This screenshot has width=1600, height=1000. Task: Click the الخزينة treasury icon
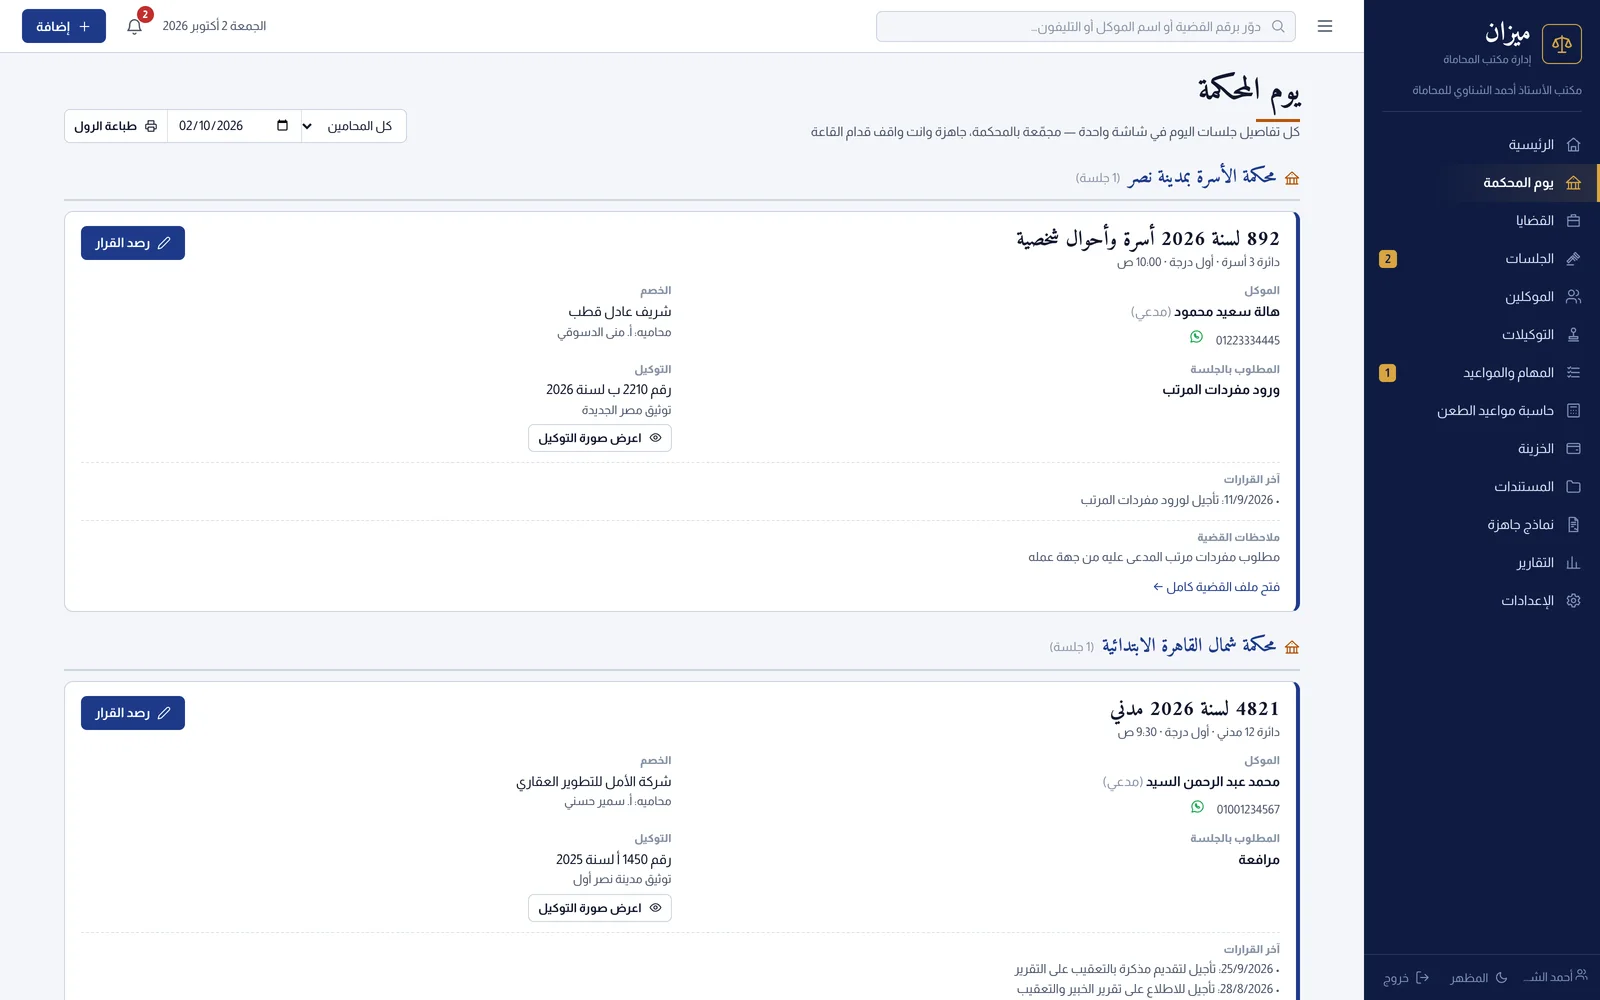tap(1573, 449)
